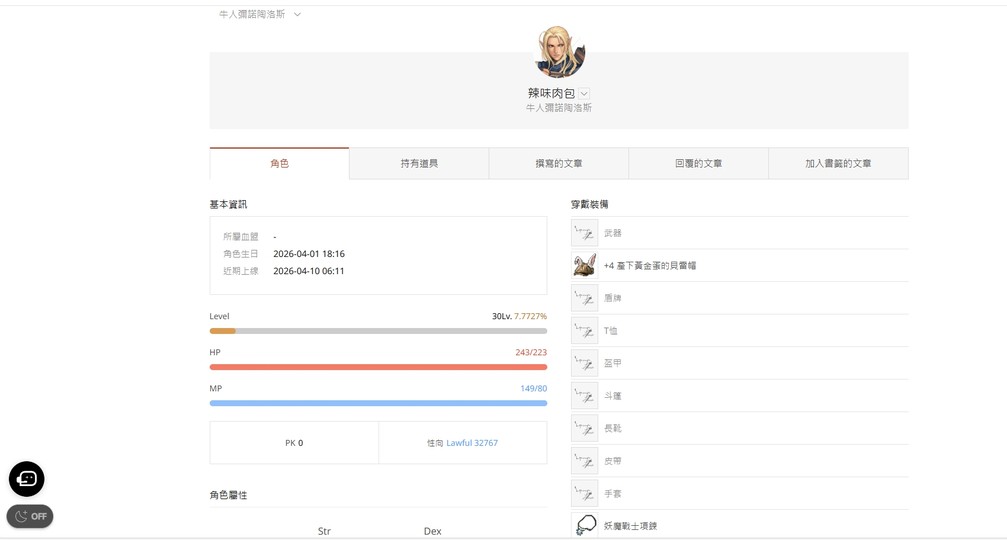Click the Lawful 32767 alignment link
Viewport: 1007px width, 540px height.
[x=472, y=443]
